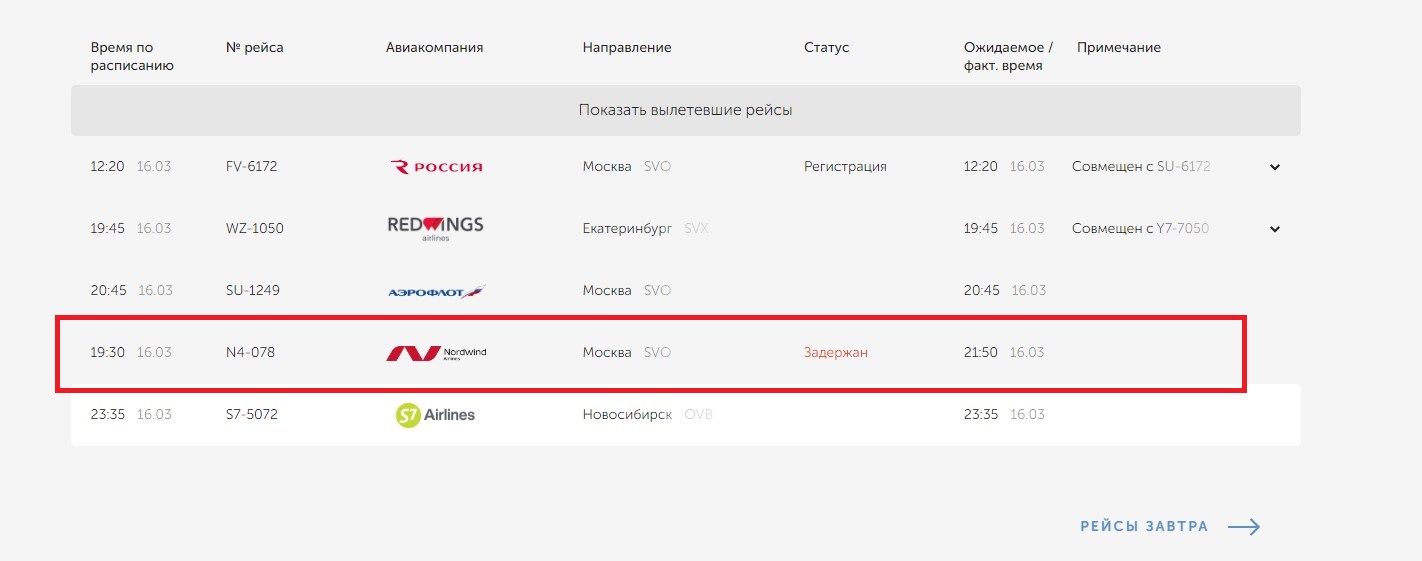Select flight number SU-1249
The height and width of the screenshot is (561, 1422).
(x=253, y=290)
